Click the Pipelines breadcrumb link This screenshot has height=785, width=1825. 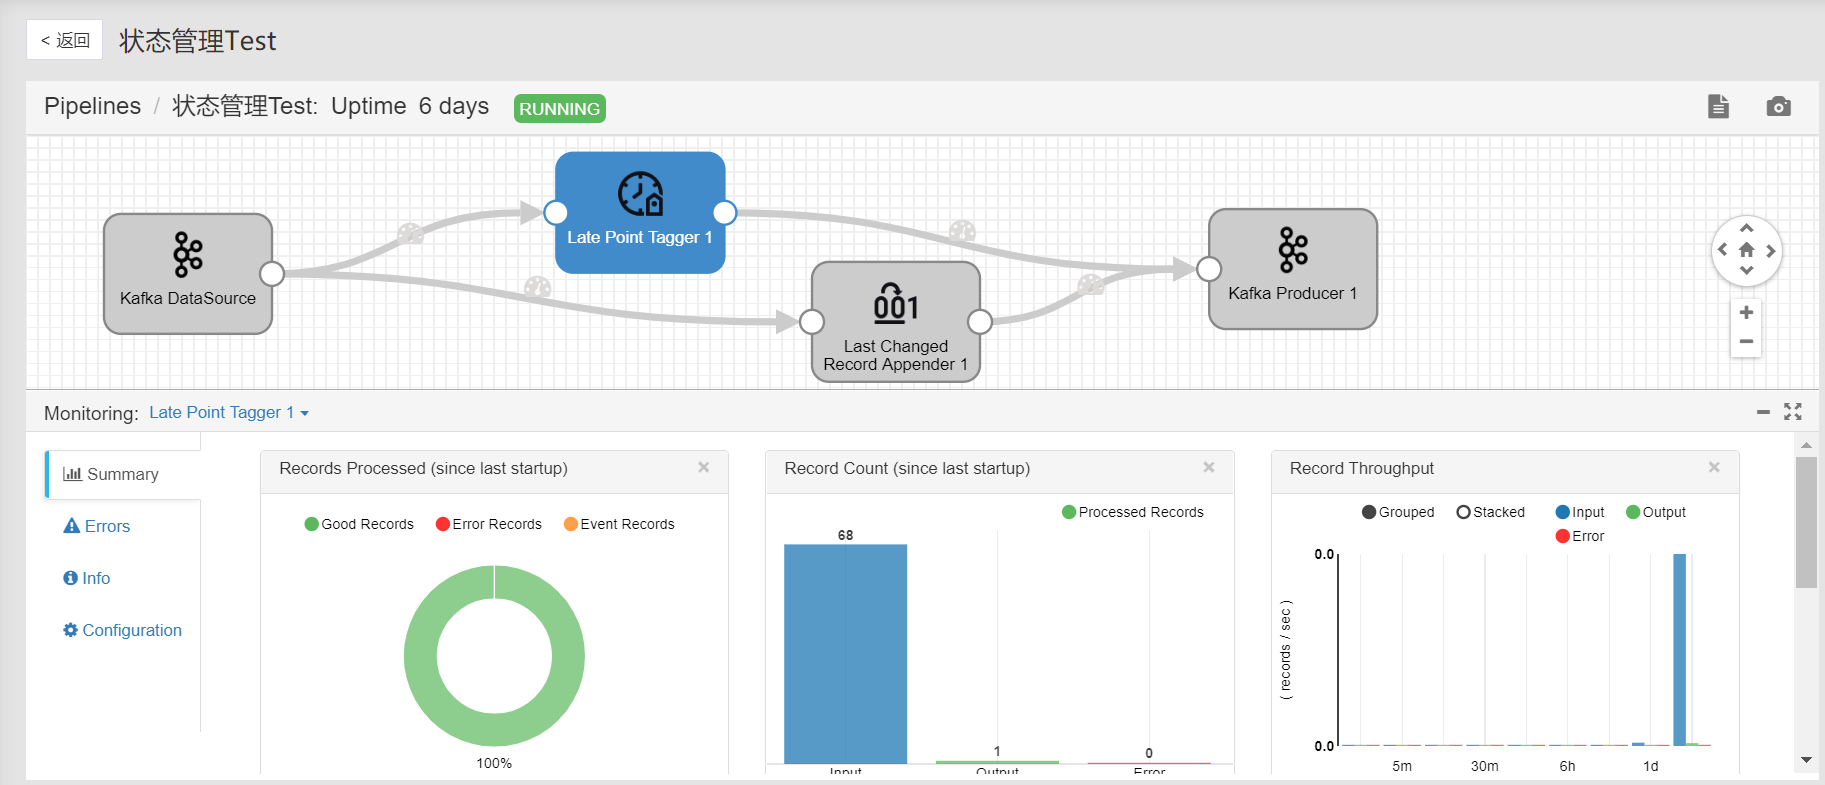tap(92, 106)
